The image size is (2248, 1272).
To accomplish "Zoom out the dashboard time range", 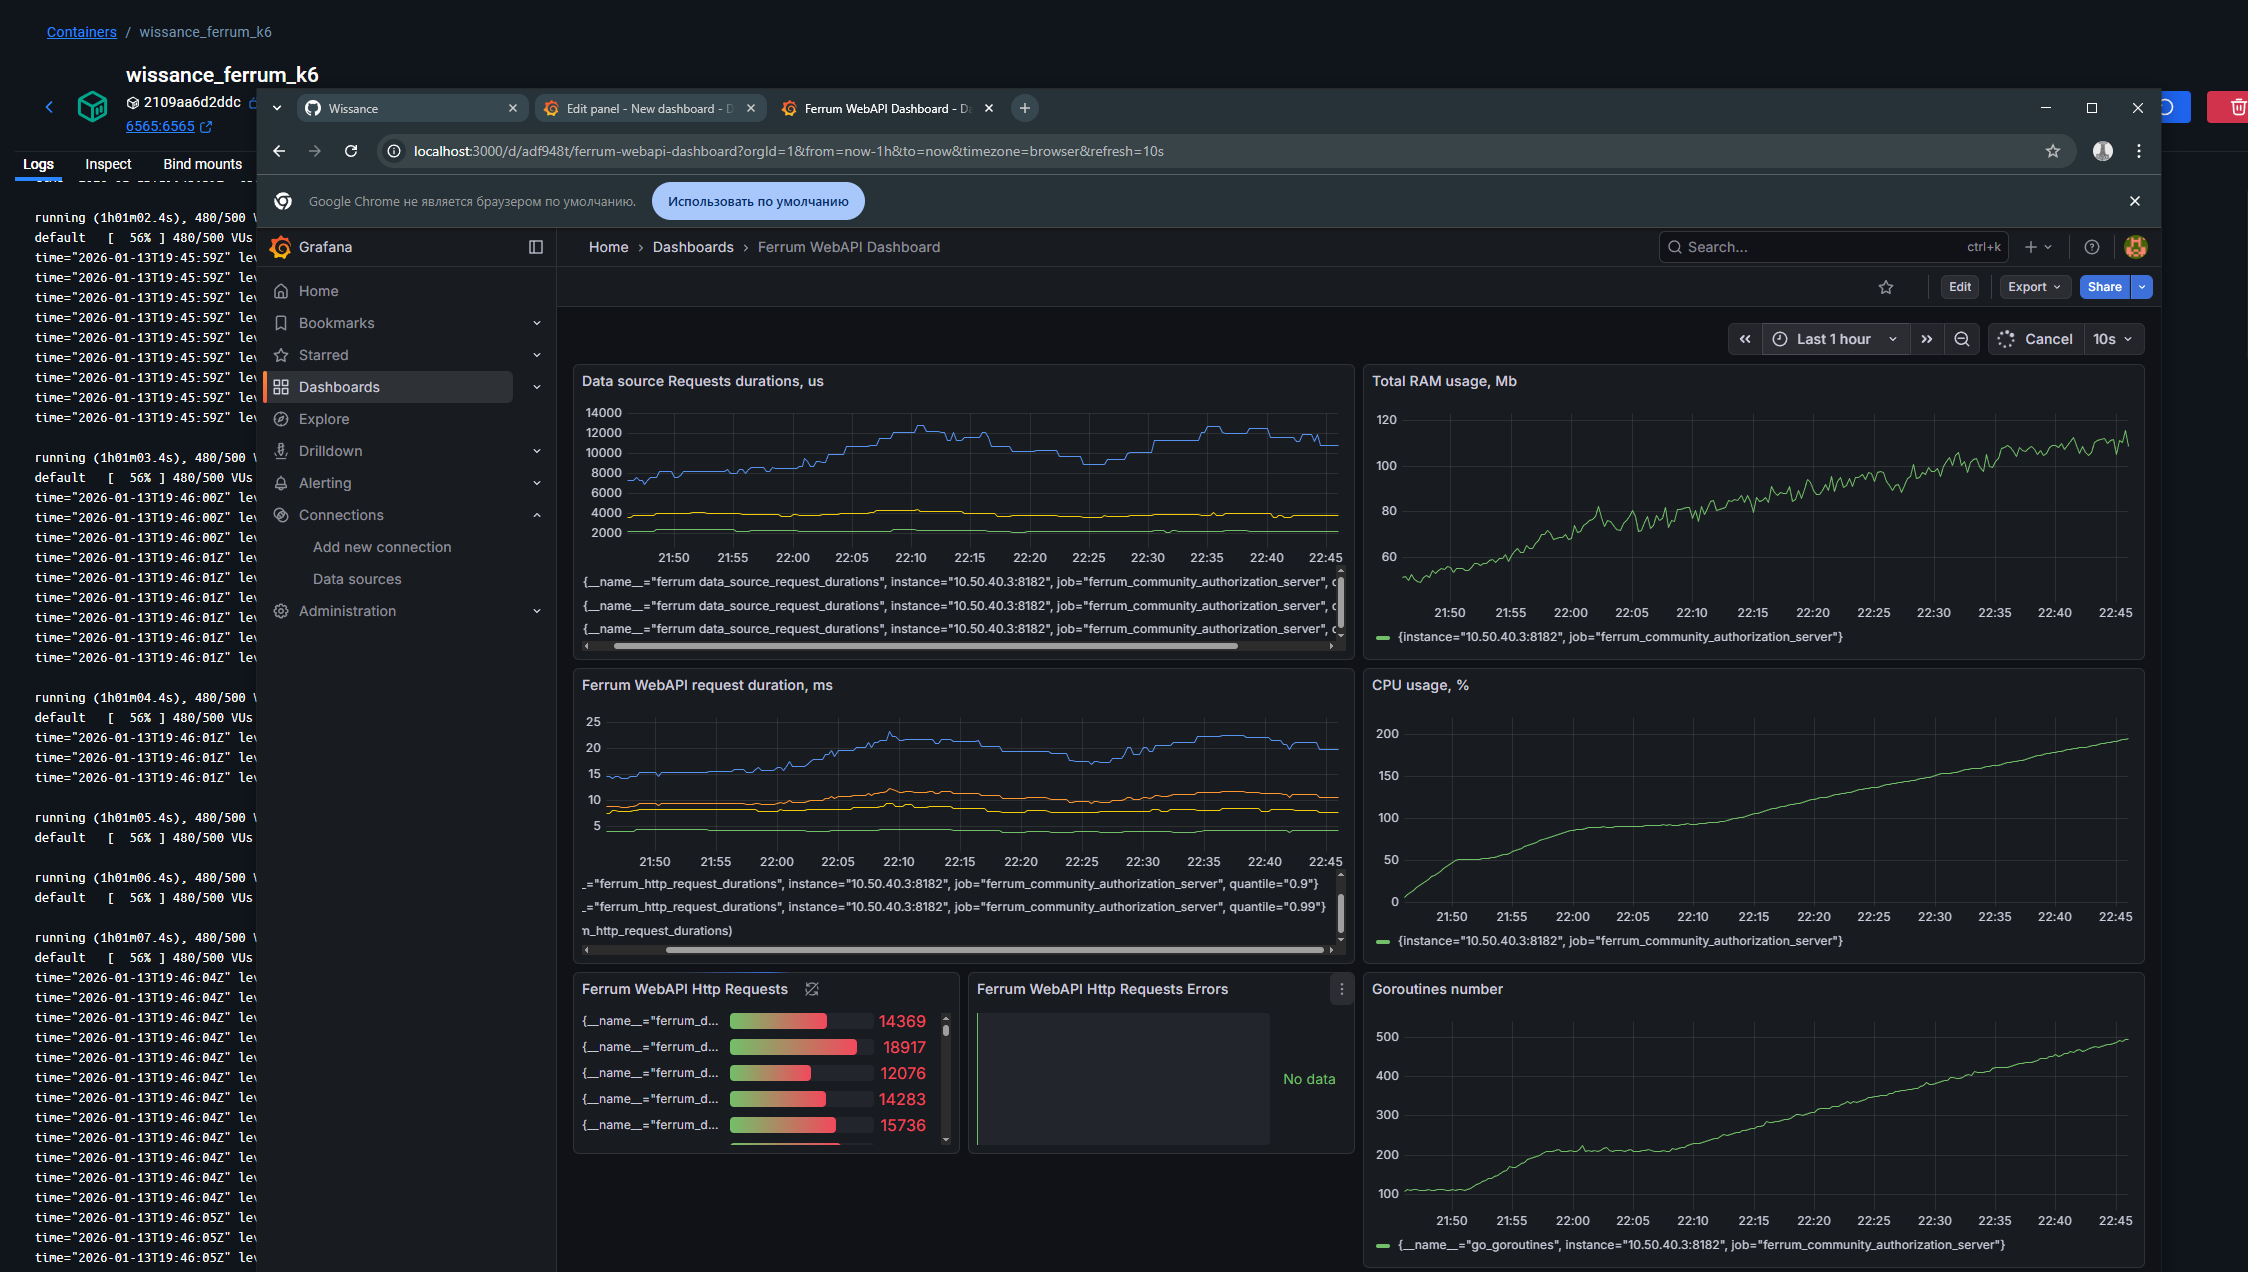I will tap(1961, 338).
